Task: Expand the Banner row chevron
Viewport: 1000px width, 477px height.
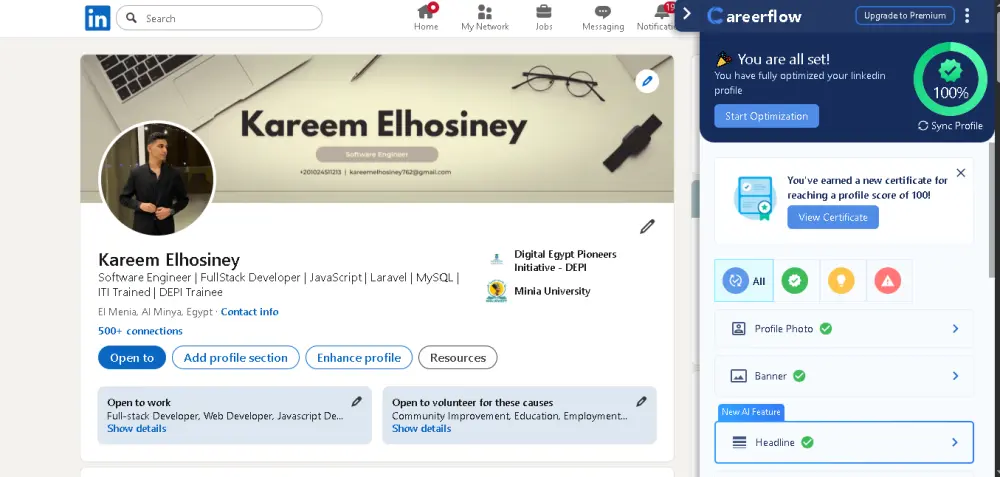Action: (955, 376)
